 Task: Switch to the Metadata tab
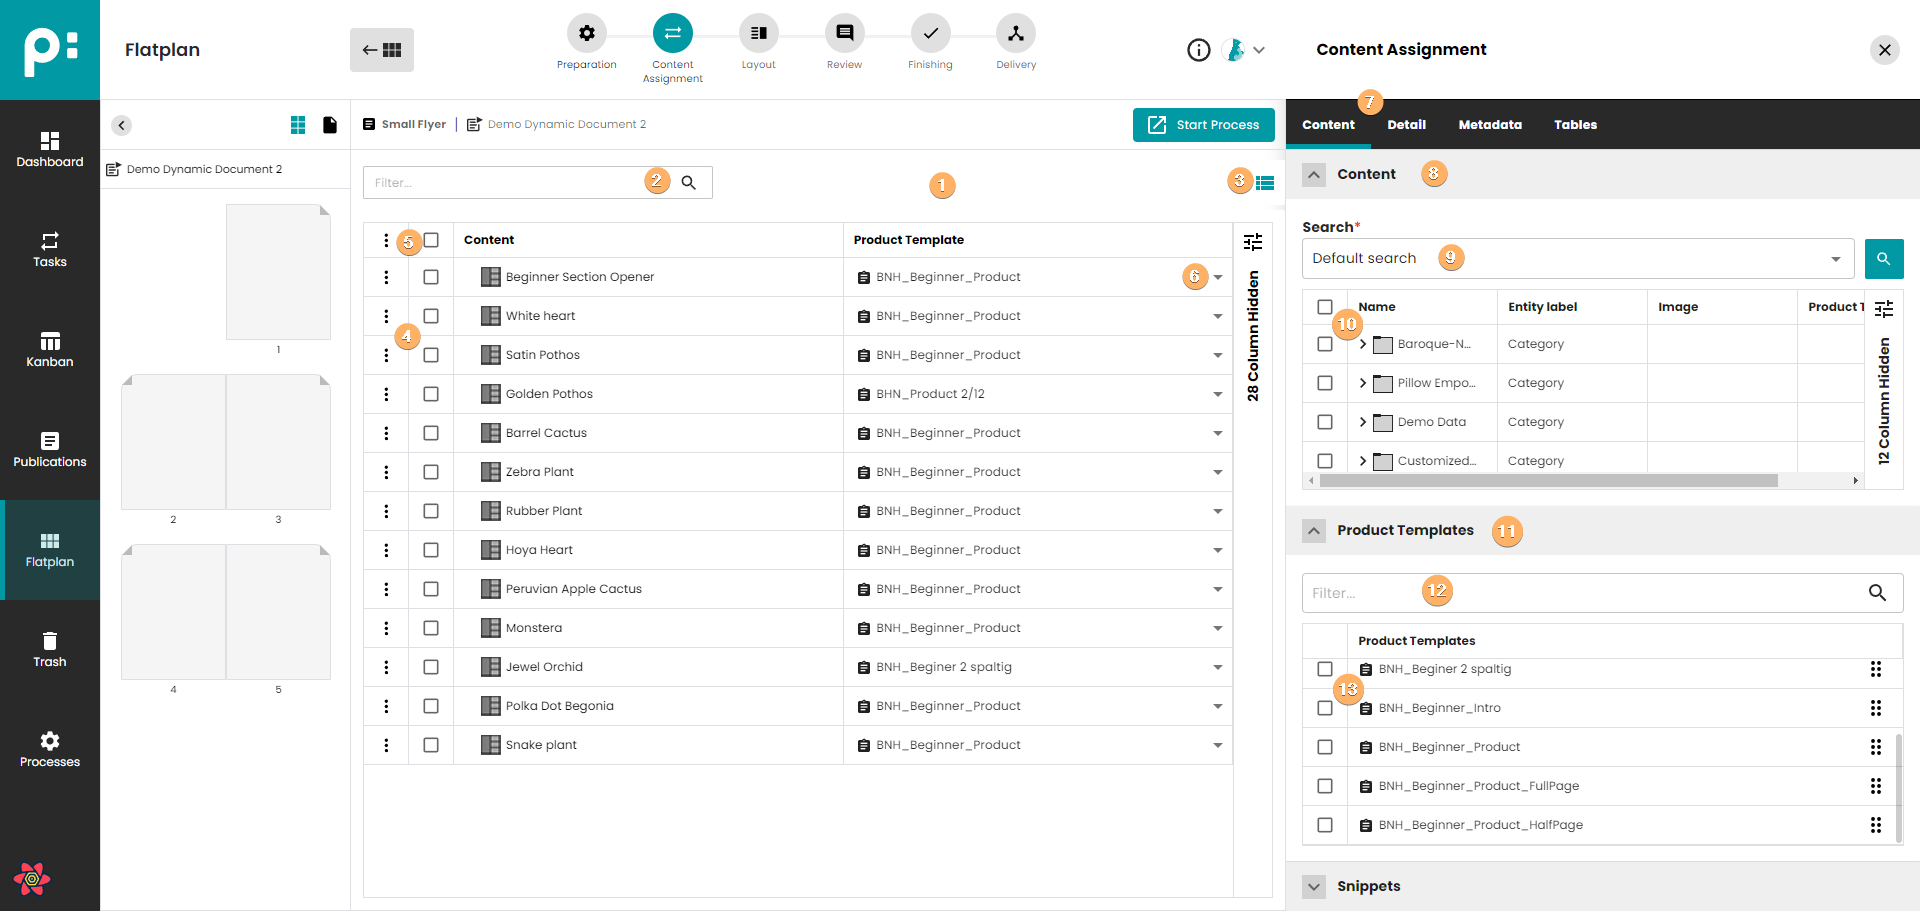click(x=1489, y=125)
